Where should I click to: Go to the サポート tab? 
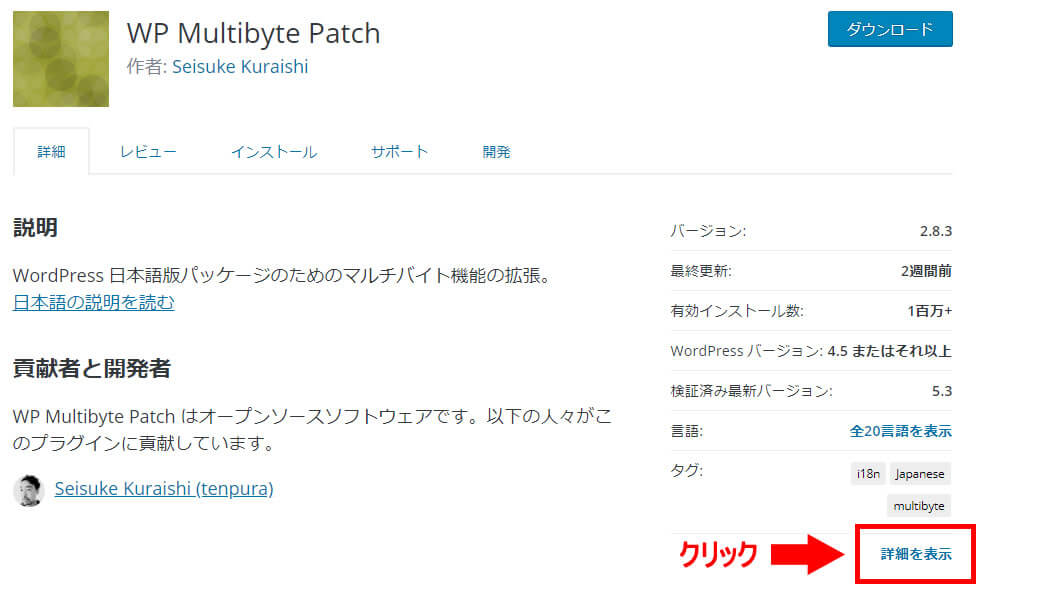pyautogui.click(x=399, y=152)
